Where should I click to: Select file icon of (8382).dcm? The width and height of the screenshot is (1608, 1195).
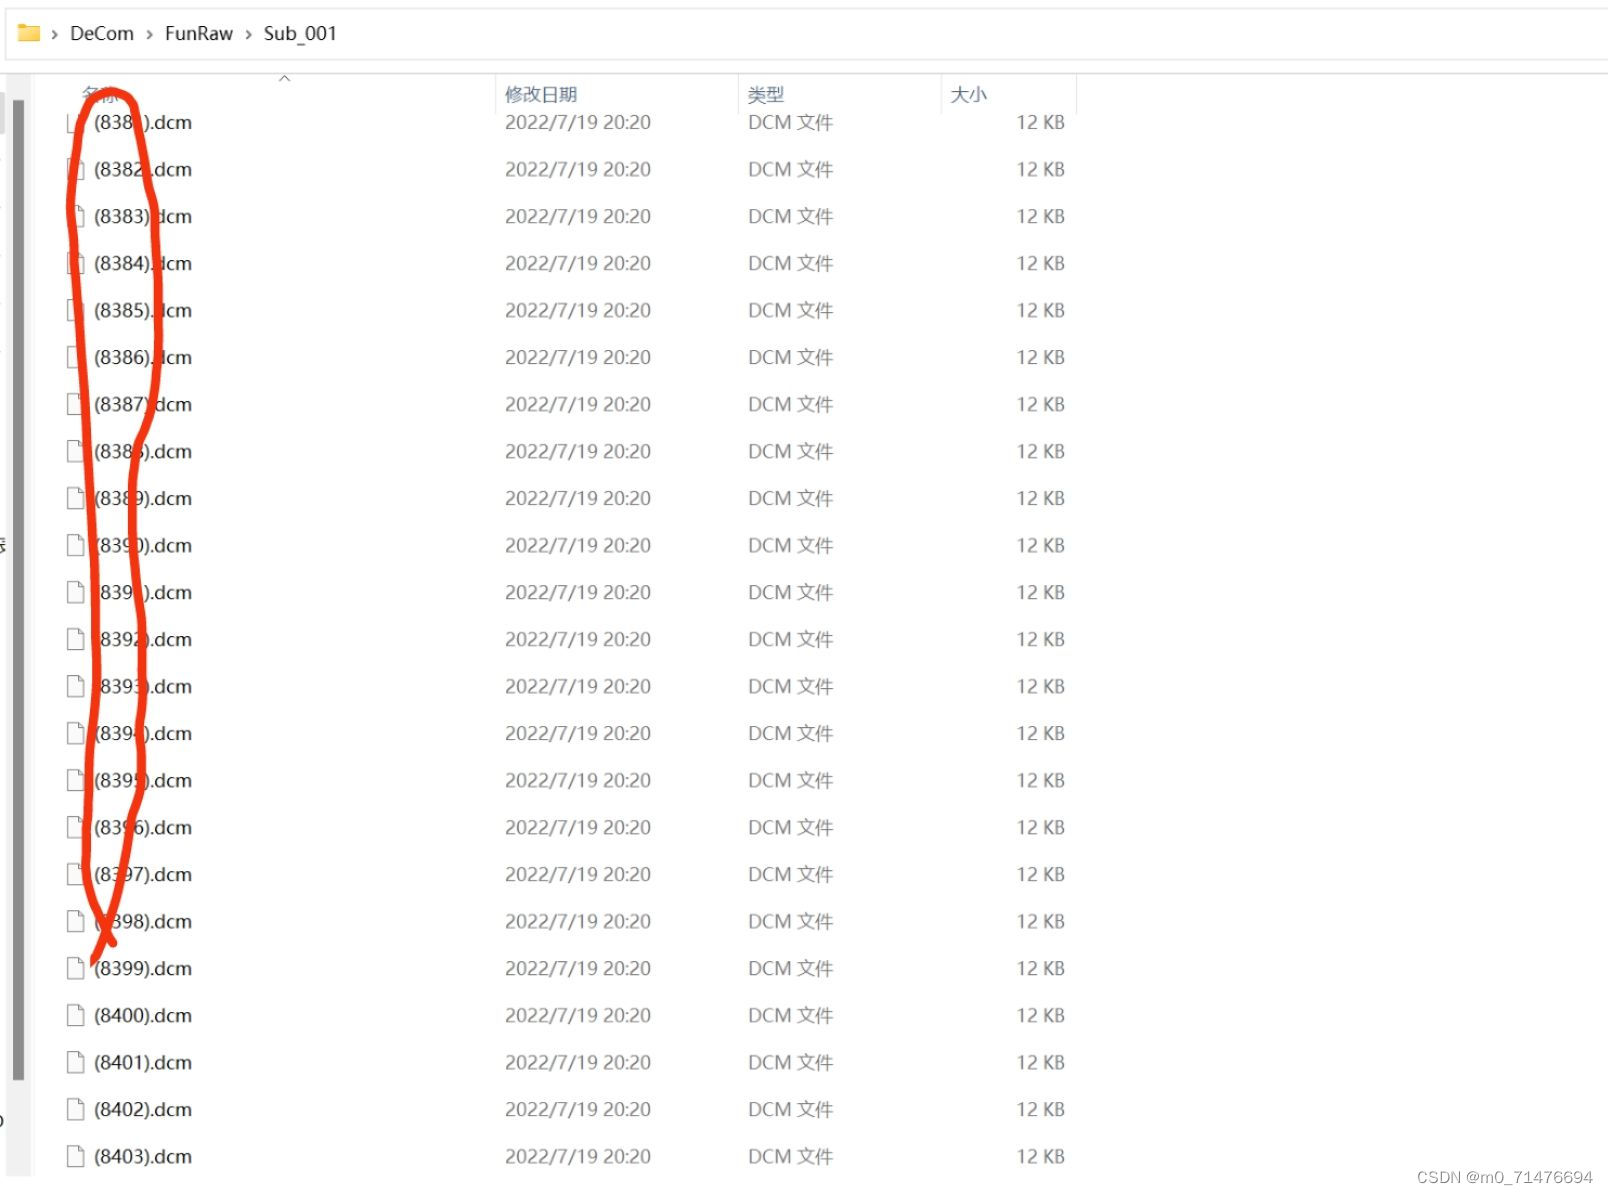[74, 169]
